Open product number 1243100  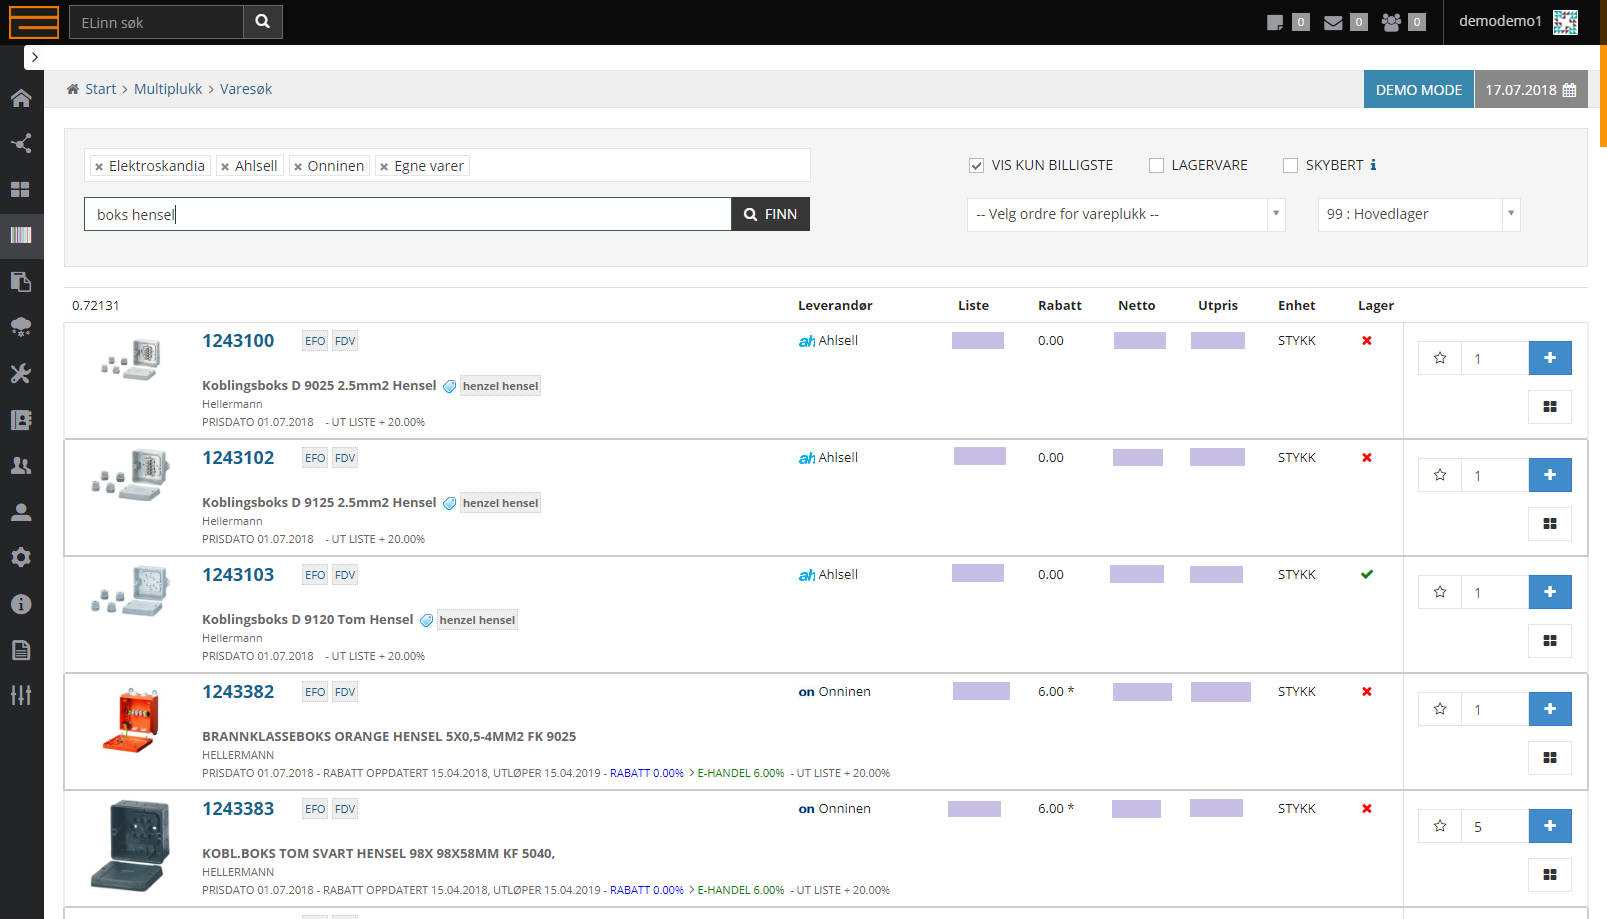[238, 341]
